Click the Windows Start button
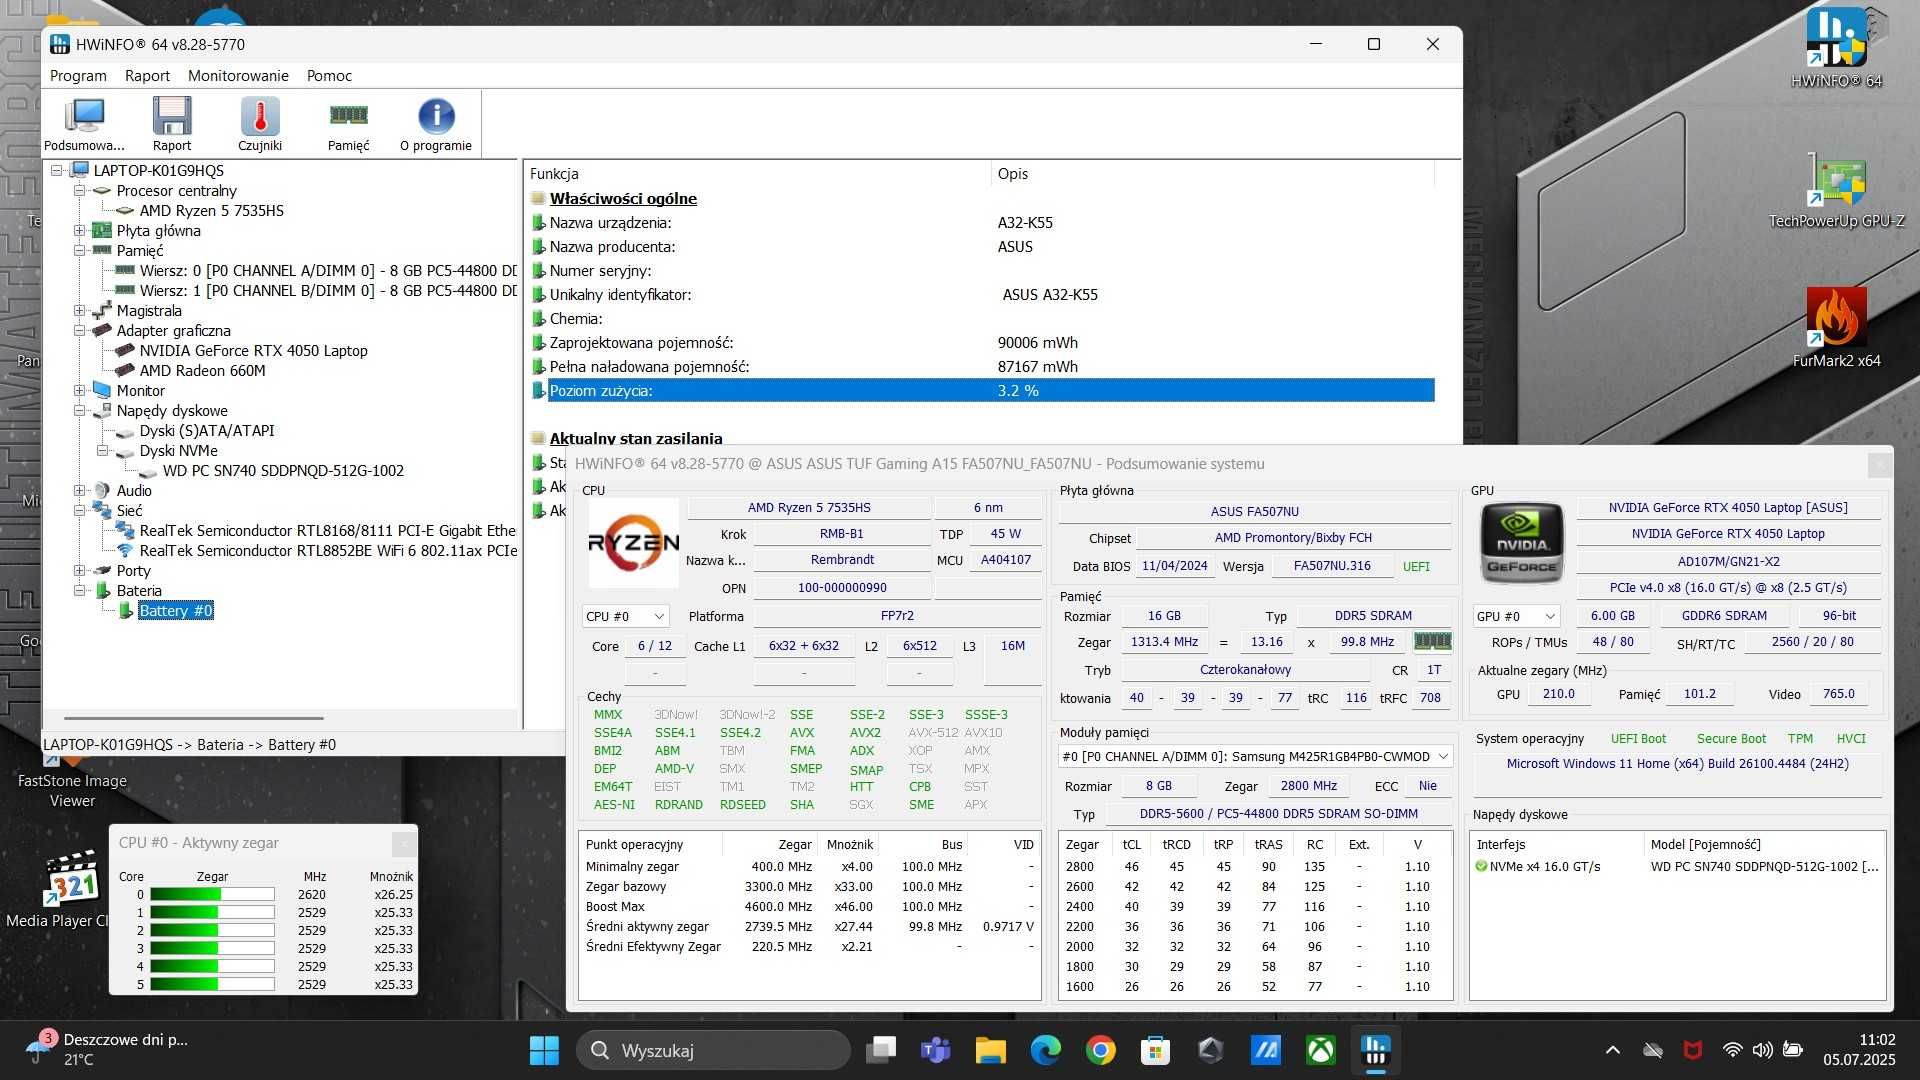The height and width of the screenshot is (1080, 1920). pyautogui.click(x=544, y=1050)
